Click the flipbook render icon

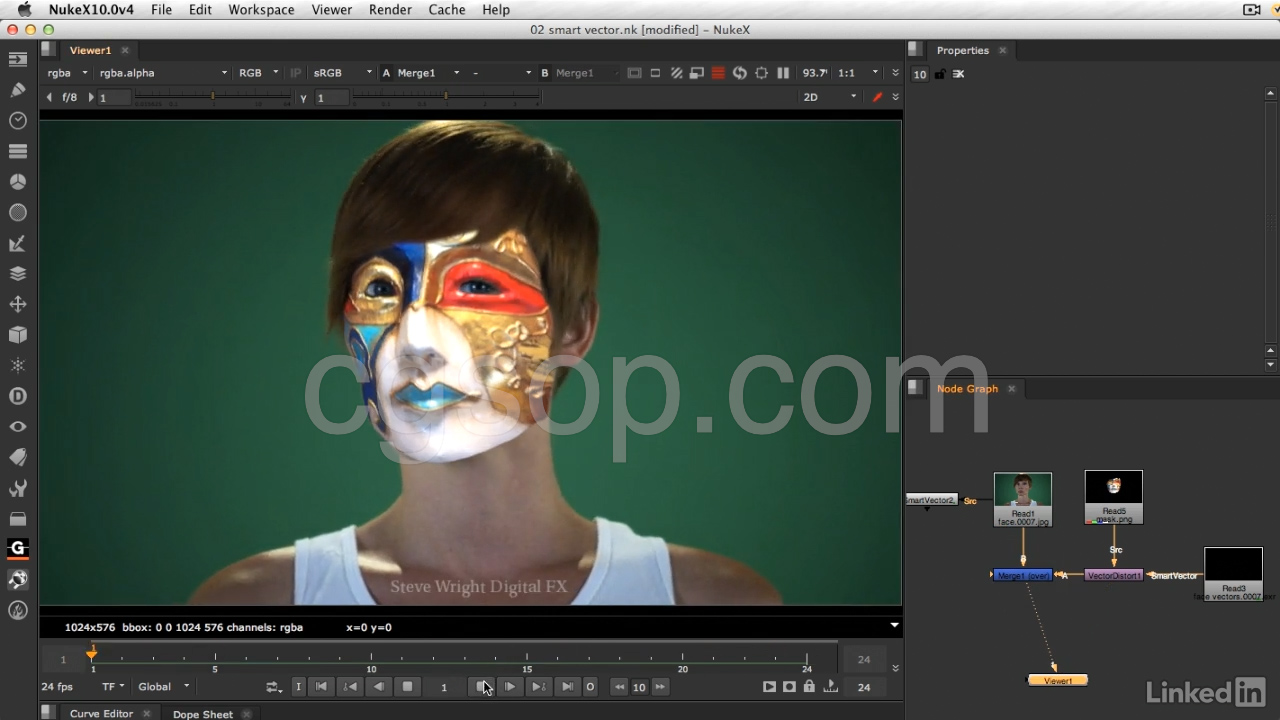point(769,687)
